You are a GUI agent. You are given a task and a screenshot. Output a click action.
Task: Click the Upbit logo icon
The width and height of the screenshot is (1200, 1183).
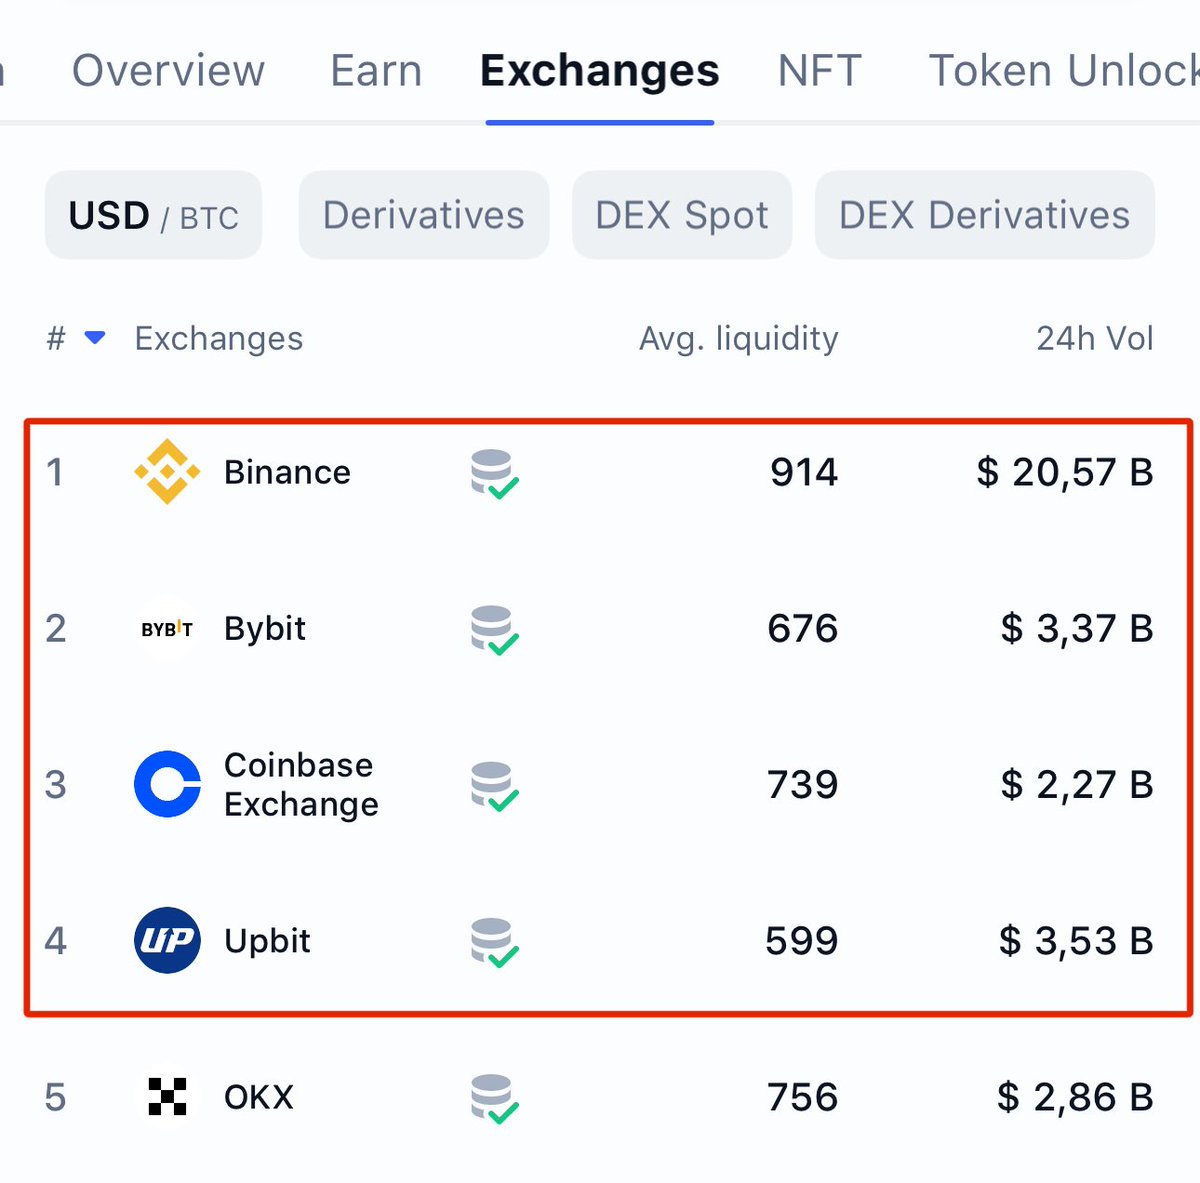click(x=167, y=941)
